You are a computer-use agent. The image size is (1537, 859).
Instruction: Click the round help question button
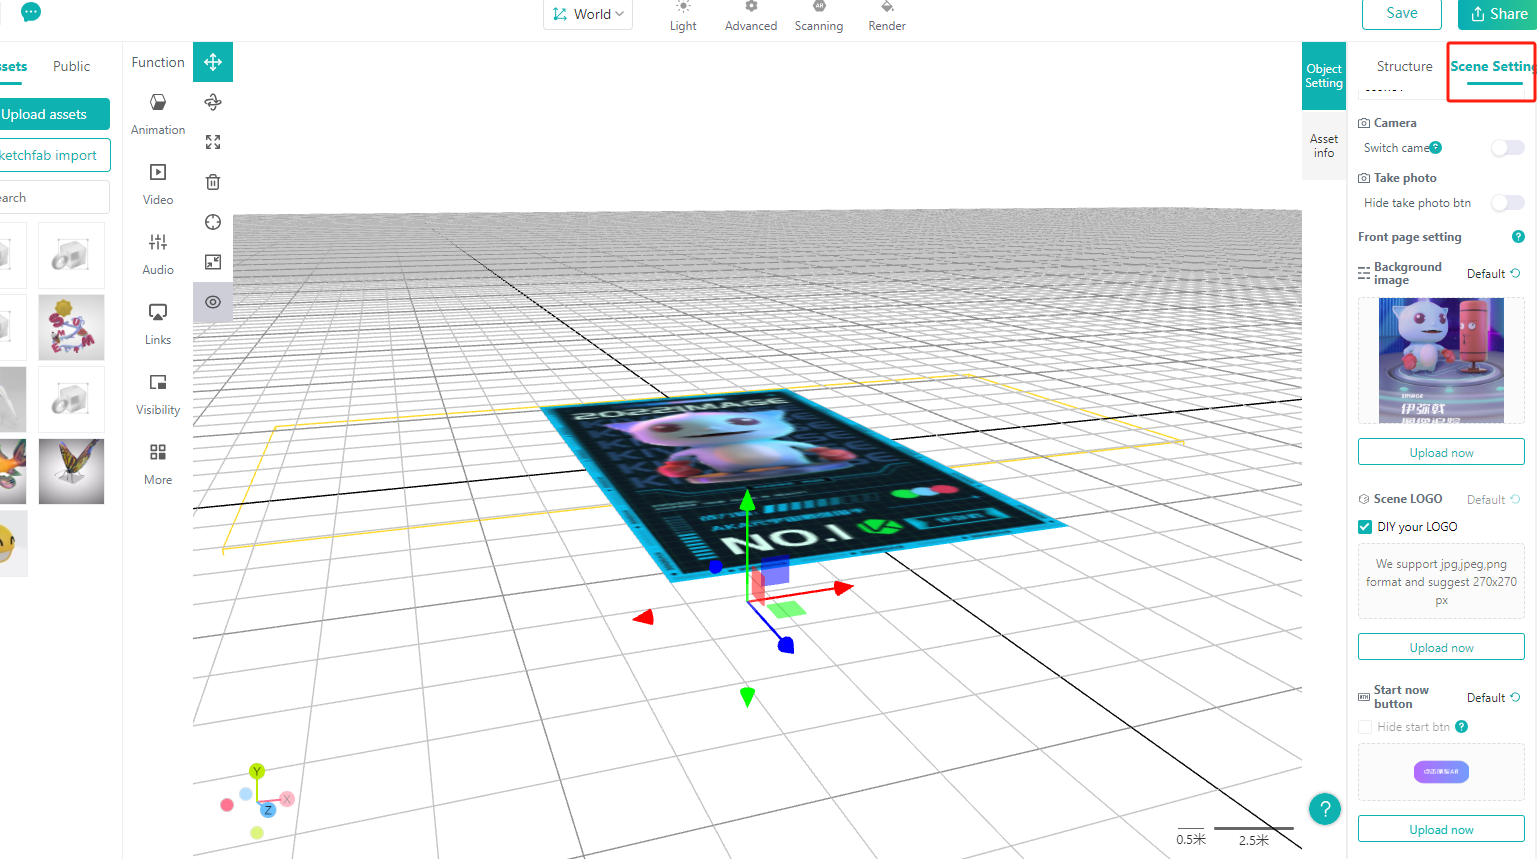pos(1325,809)
